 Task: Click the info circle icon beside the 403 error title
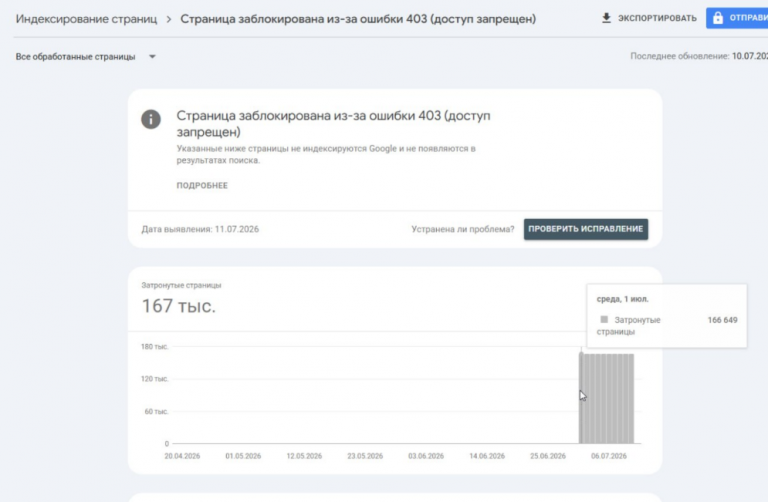coord(151,119)
